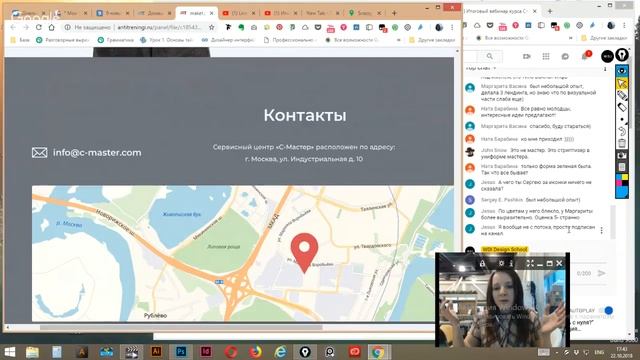This screenshot has width=640, height=360.
Task: Click the Контакты heading
Action: (305, 115)
